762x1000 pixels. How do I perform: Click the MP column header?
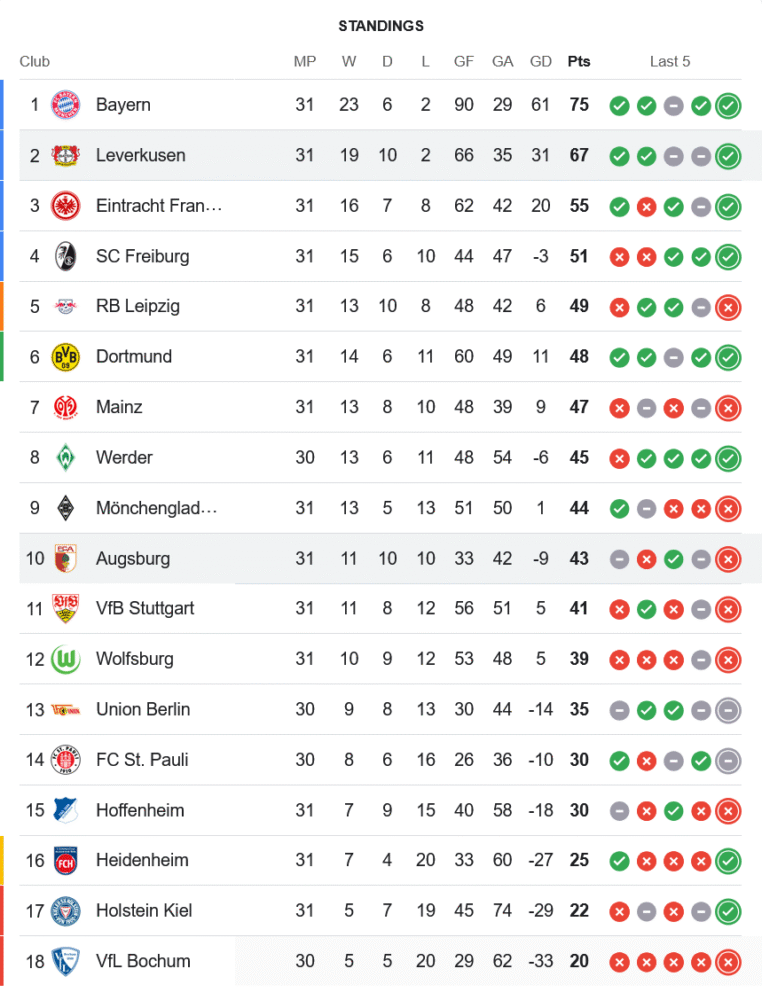(x=305, y=61)
